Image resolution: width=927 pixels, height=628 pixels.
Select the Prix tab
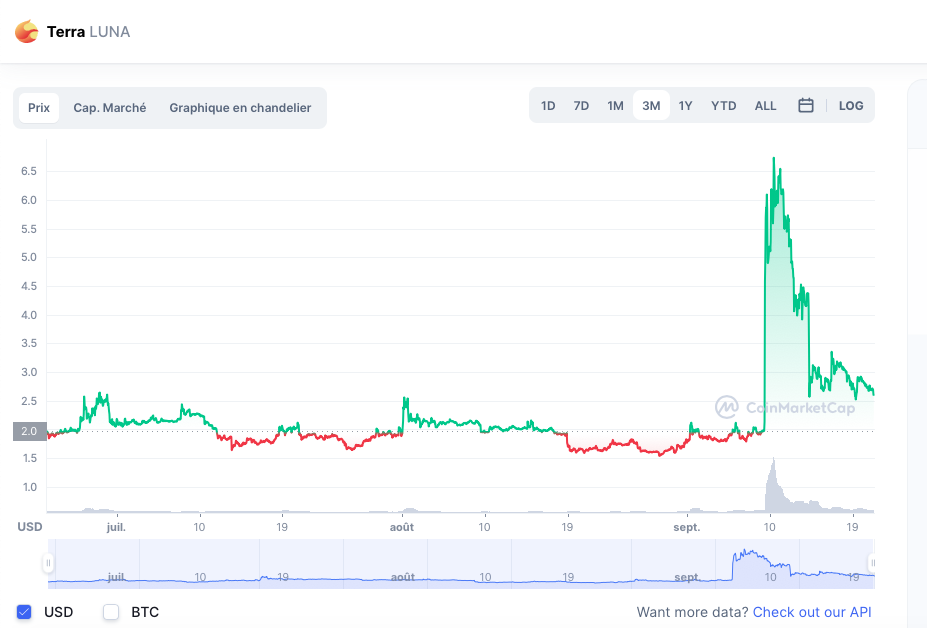(x=39, y=108)
